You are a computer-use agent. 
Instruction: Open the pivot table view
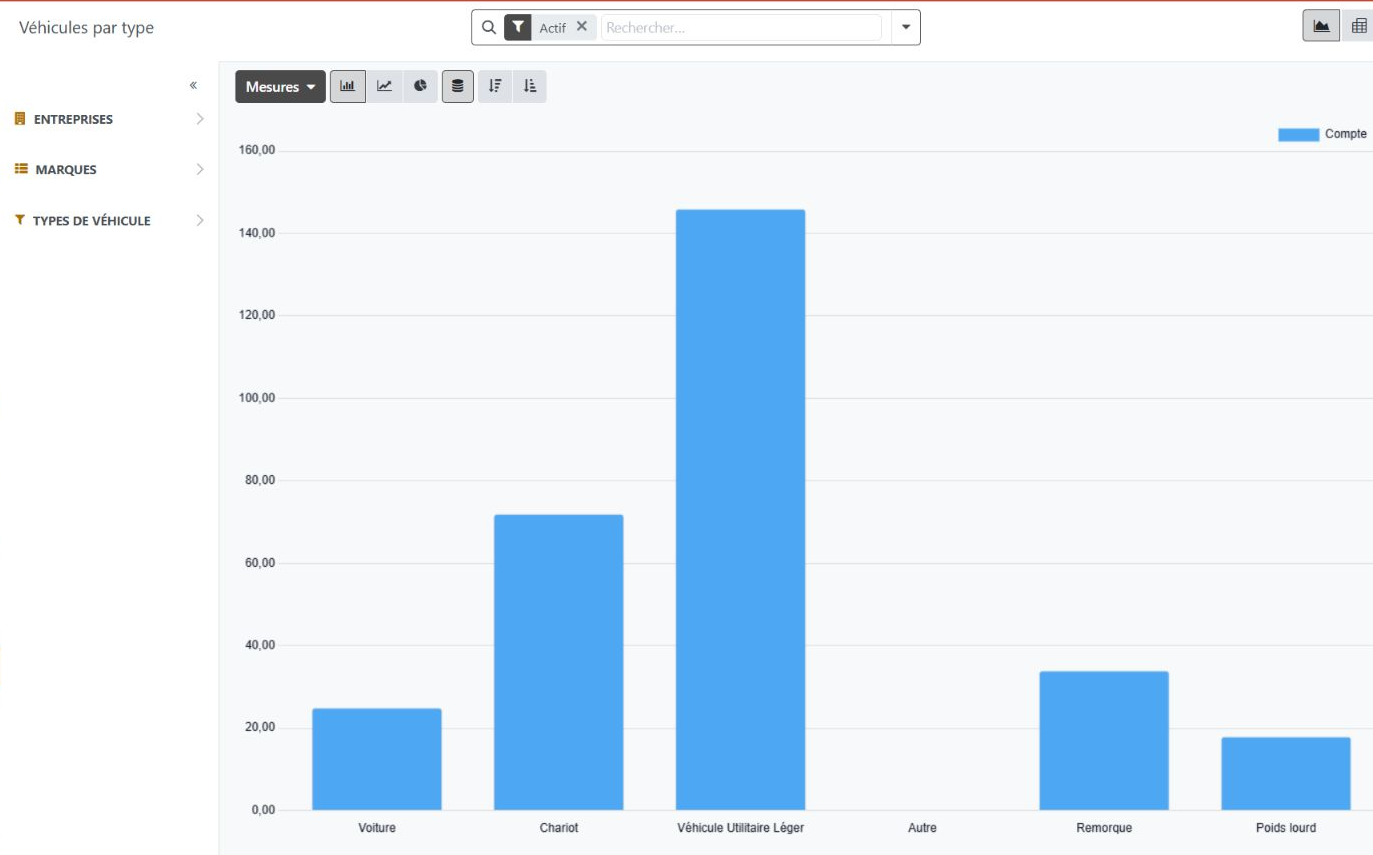(x=1359, y=27)
